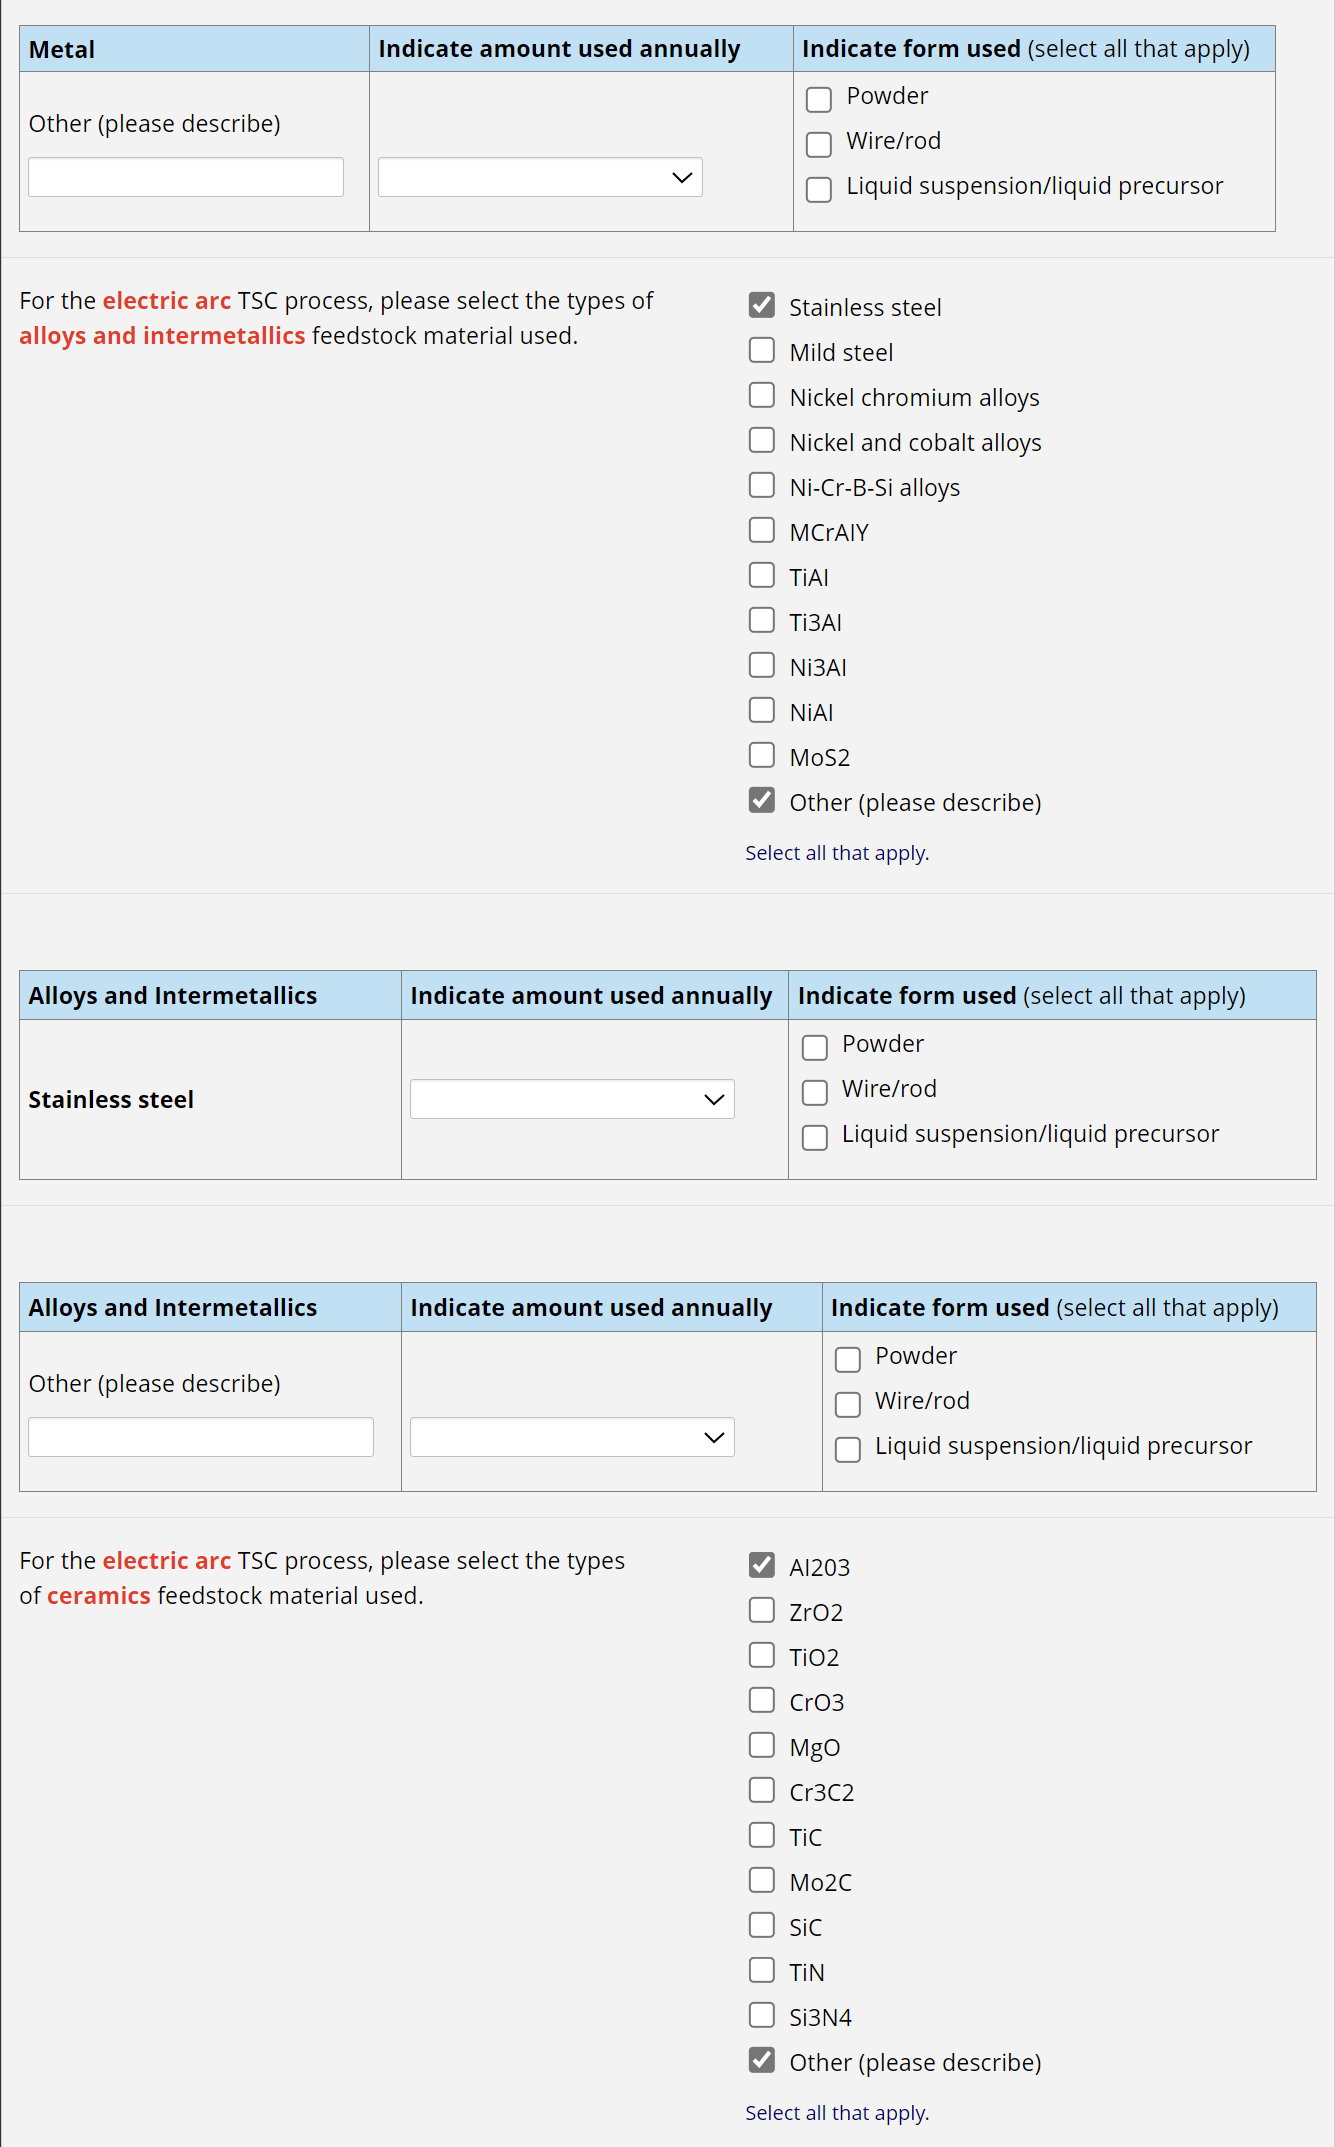Viewport: 1335px width, 2147px height.
Task: Enable the MoS2 feedstock option
Action: point(762,756)
